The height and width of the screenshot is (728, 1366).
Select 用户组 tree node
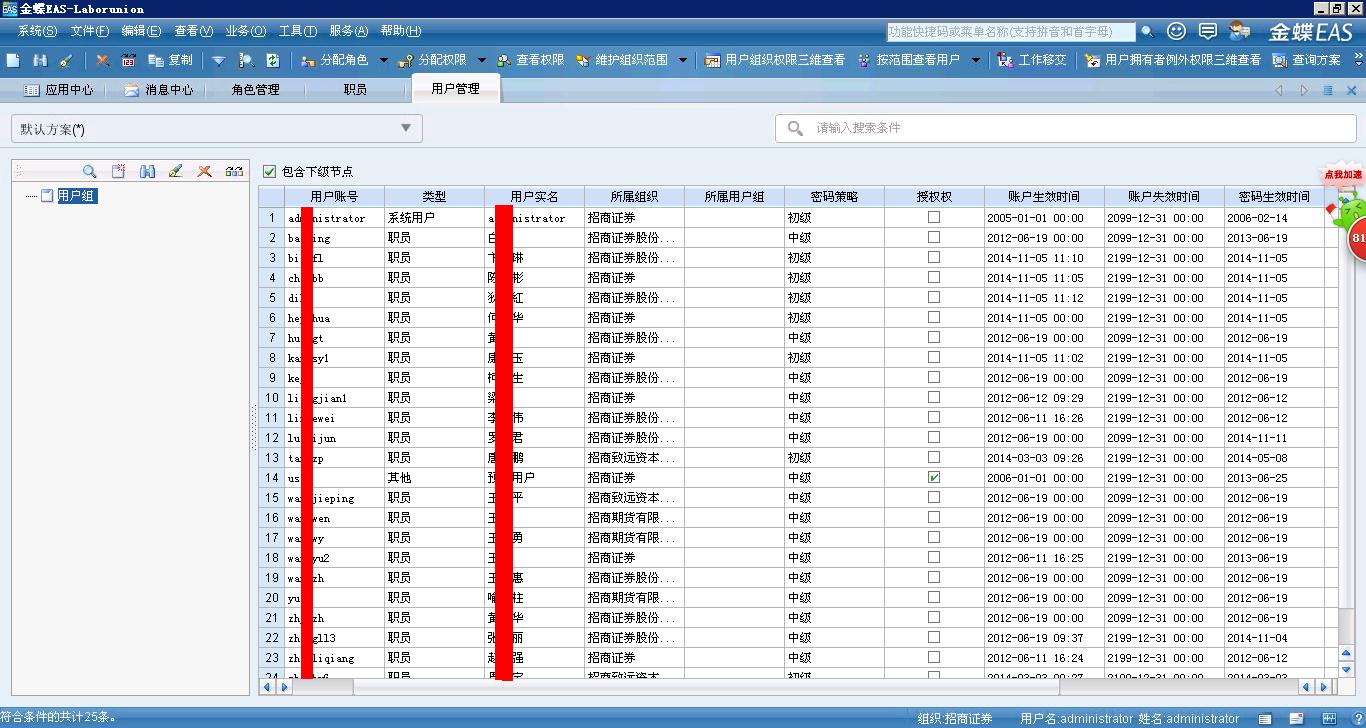pyautogui.click(x=76, y=196)
